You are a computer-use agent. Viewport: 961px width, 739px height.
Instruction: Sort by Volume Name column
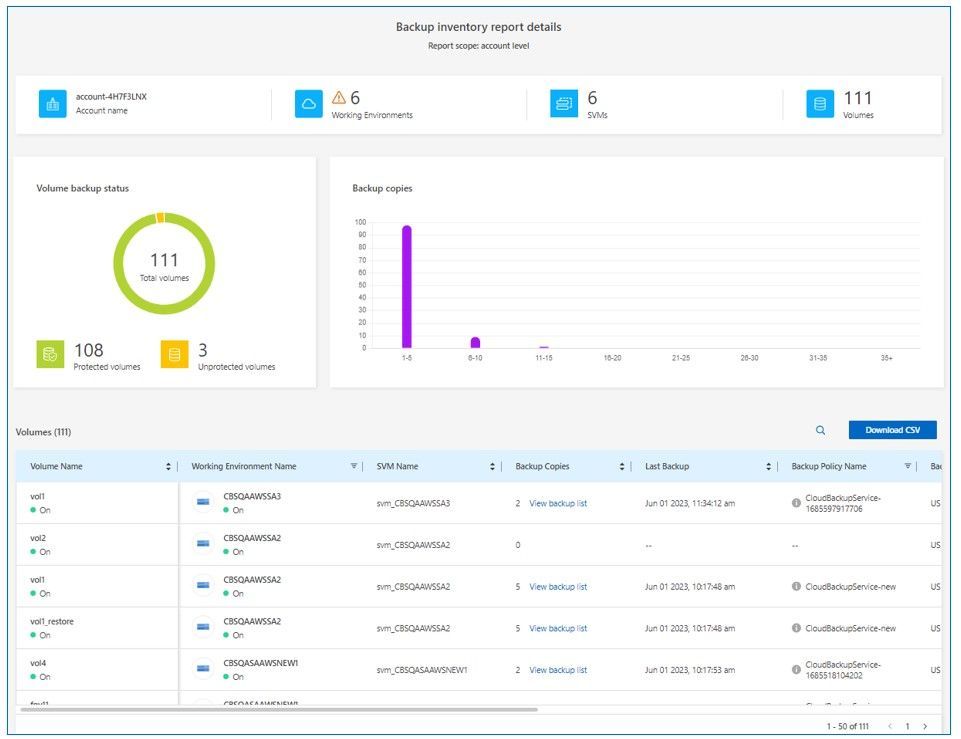pyautogui.click(x=168, y=467)
